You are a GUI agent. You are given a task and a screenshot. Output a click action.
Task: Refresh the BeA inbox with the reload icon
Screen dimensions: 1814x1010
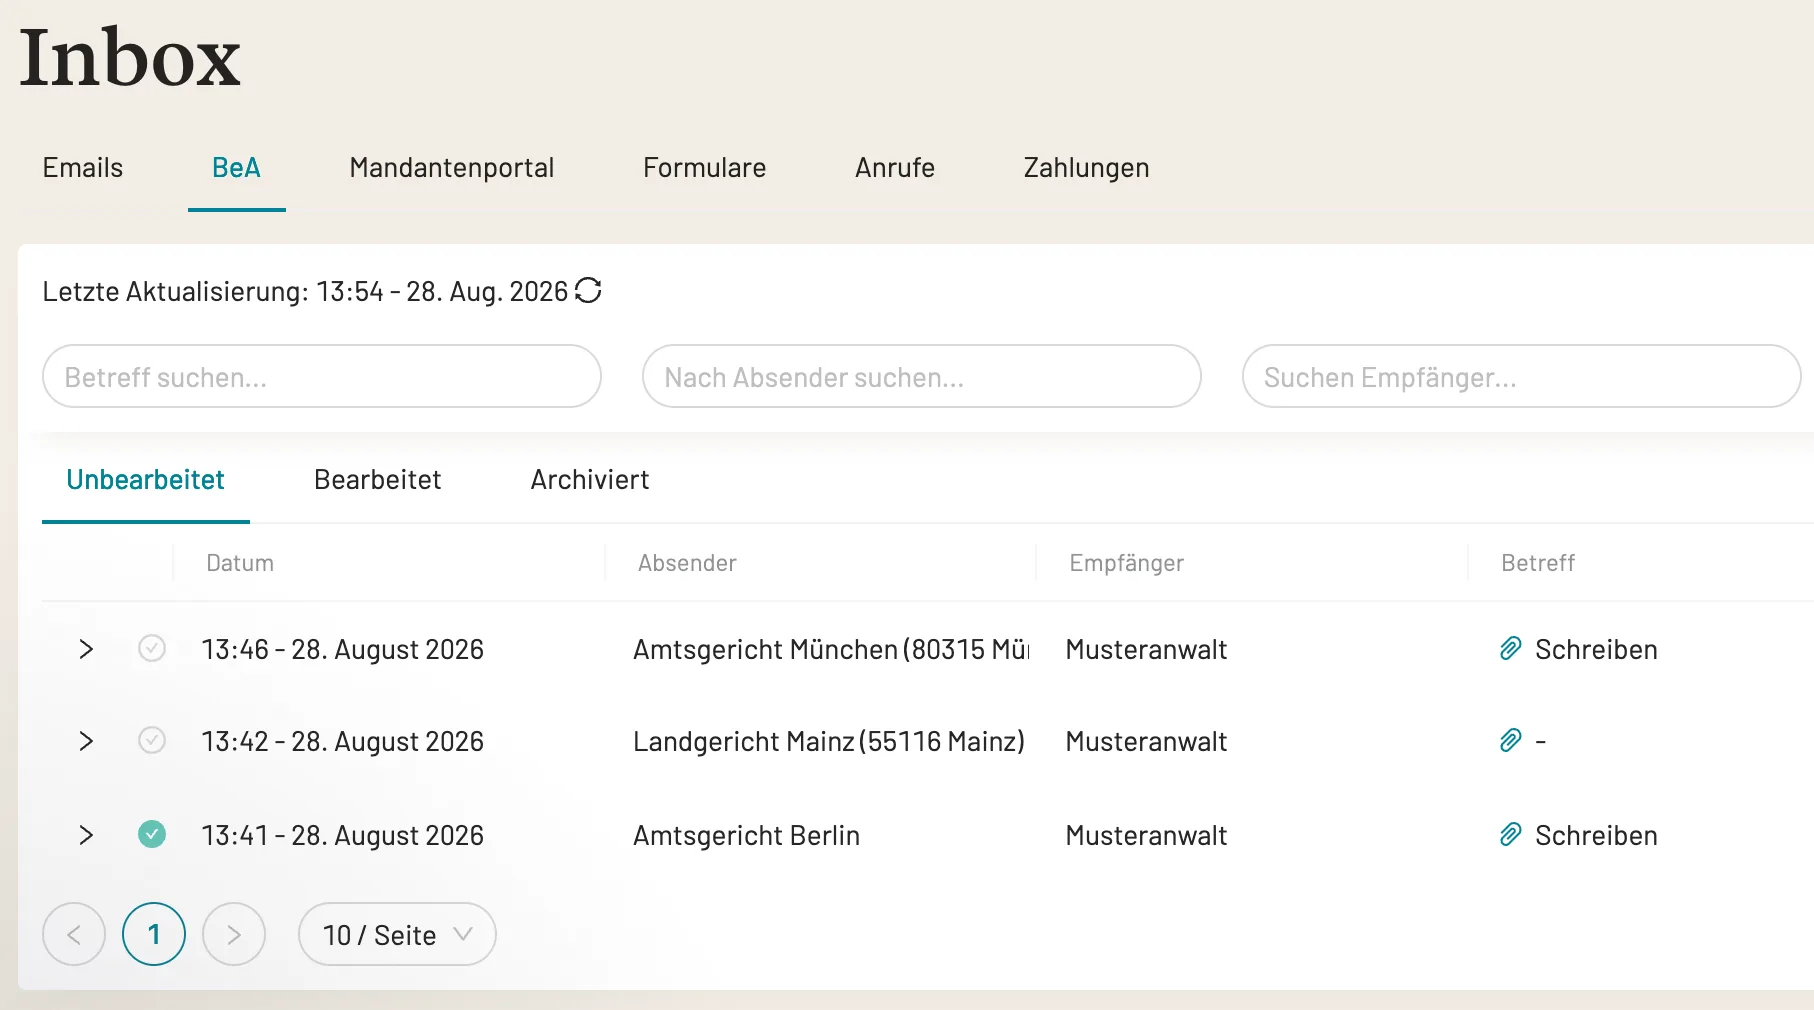pyautogui.click(x=588, y=290)
